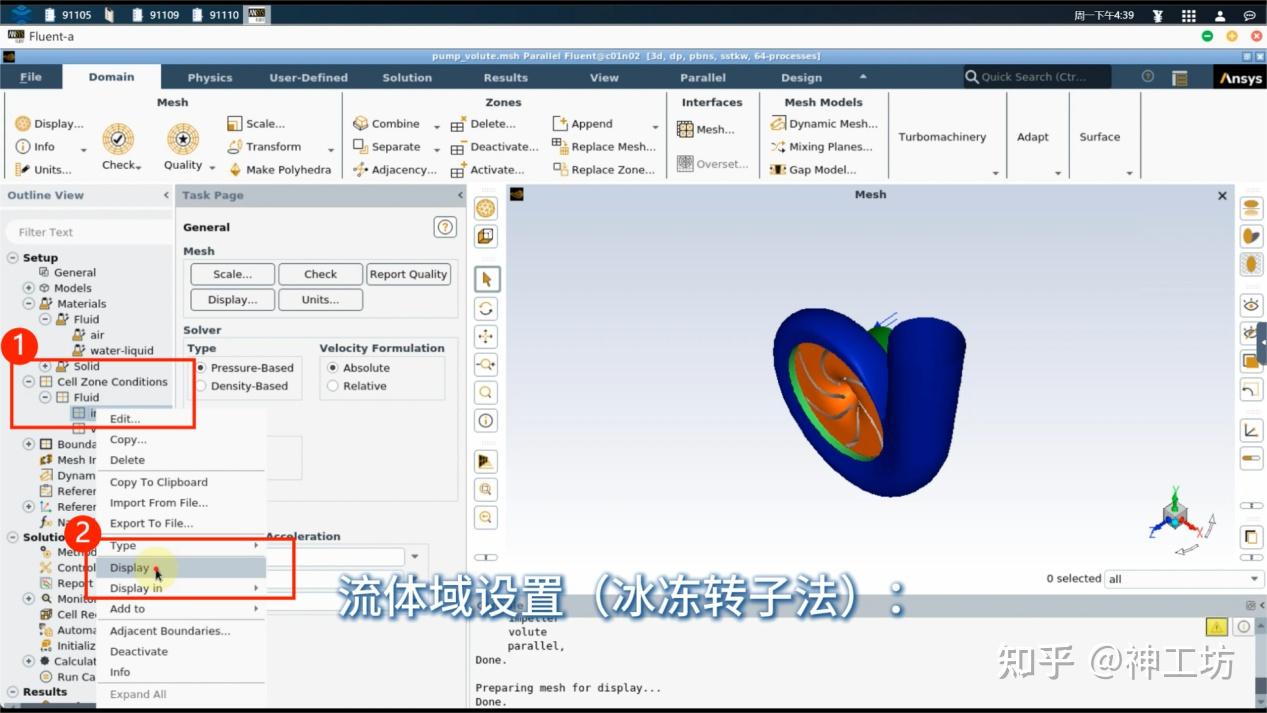Click the Report Quality button

pyautogui.click(x=408, y=274)
